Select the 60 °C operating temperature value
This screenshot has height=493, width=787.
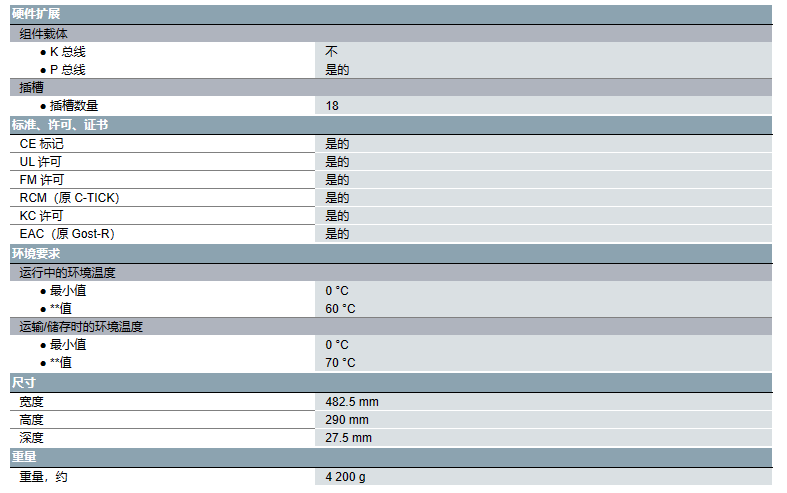click(x=340, y=308)
